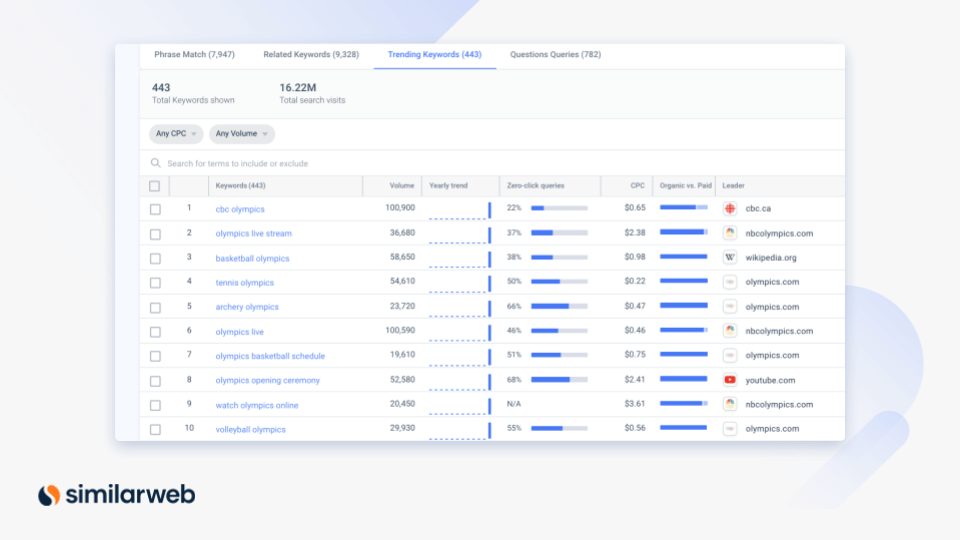The width and height of the screenshot is (960, 540).
Task: Click the youtube.com leader domain
Action: click(770, 380)
